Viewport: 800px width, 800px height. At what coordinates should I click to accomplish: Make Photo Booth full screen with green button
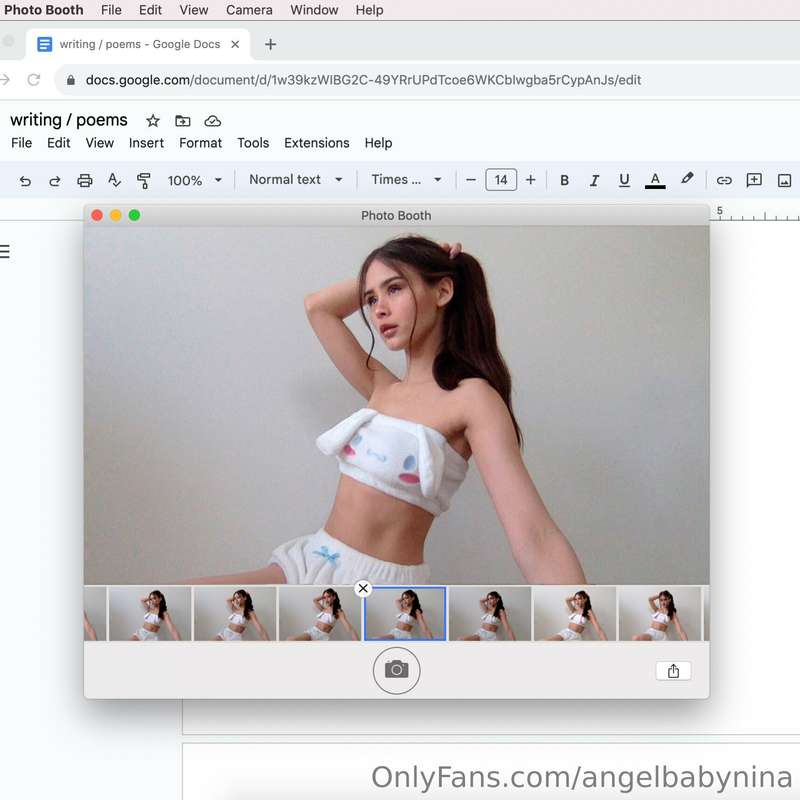pyautogui.click(x=134, y=215)
